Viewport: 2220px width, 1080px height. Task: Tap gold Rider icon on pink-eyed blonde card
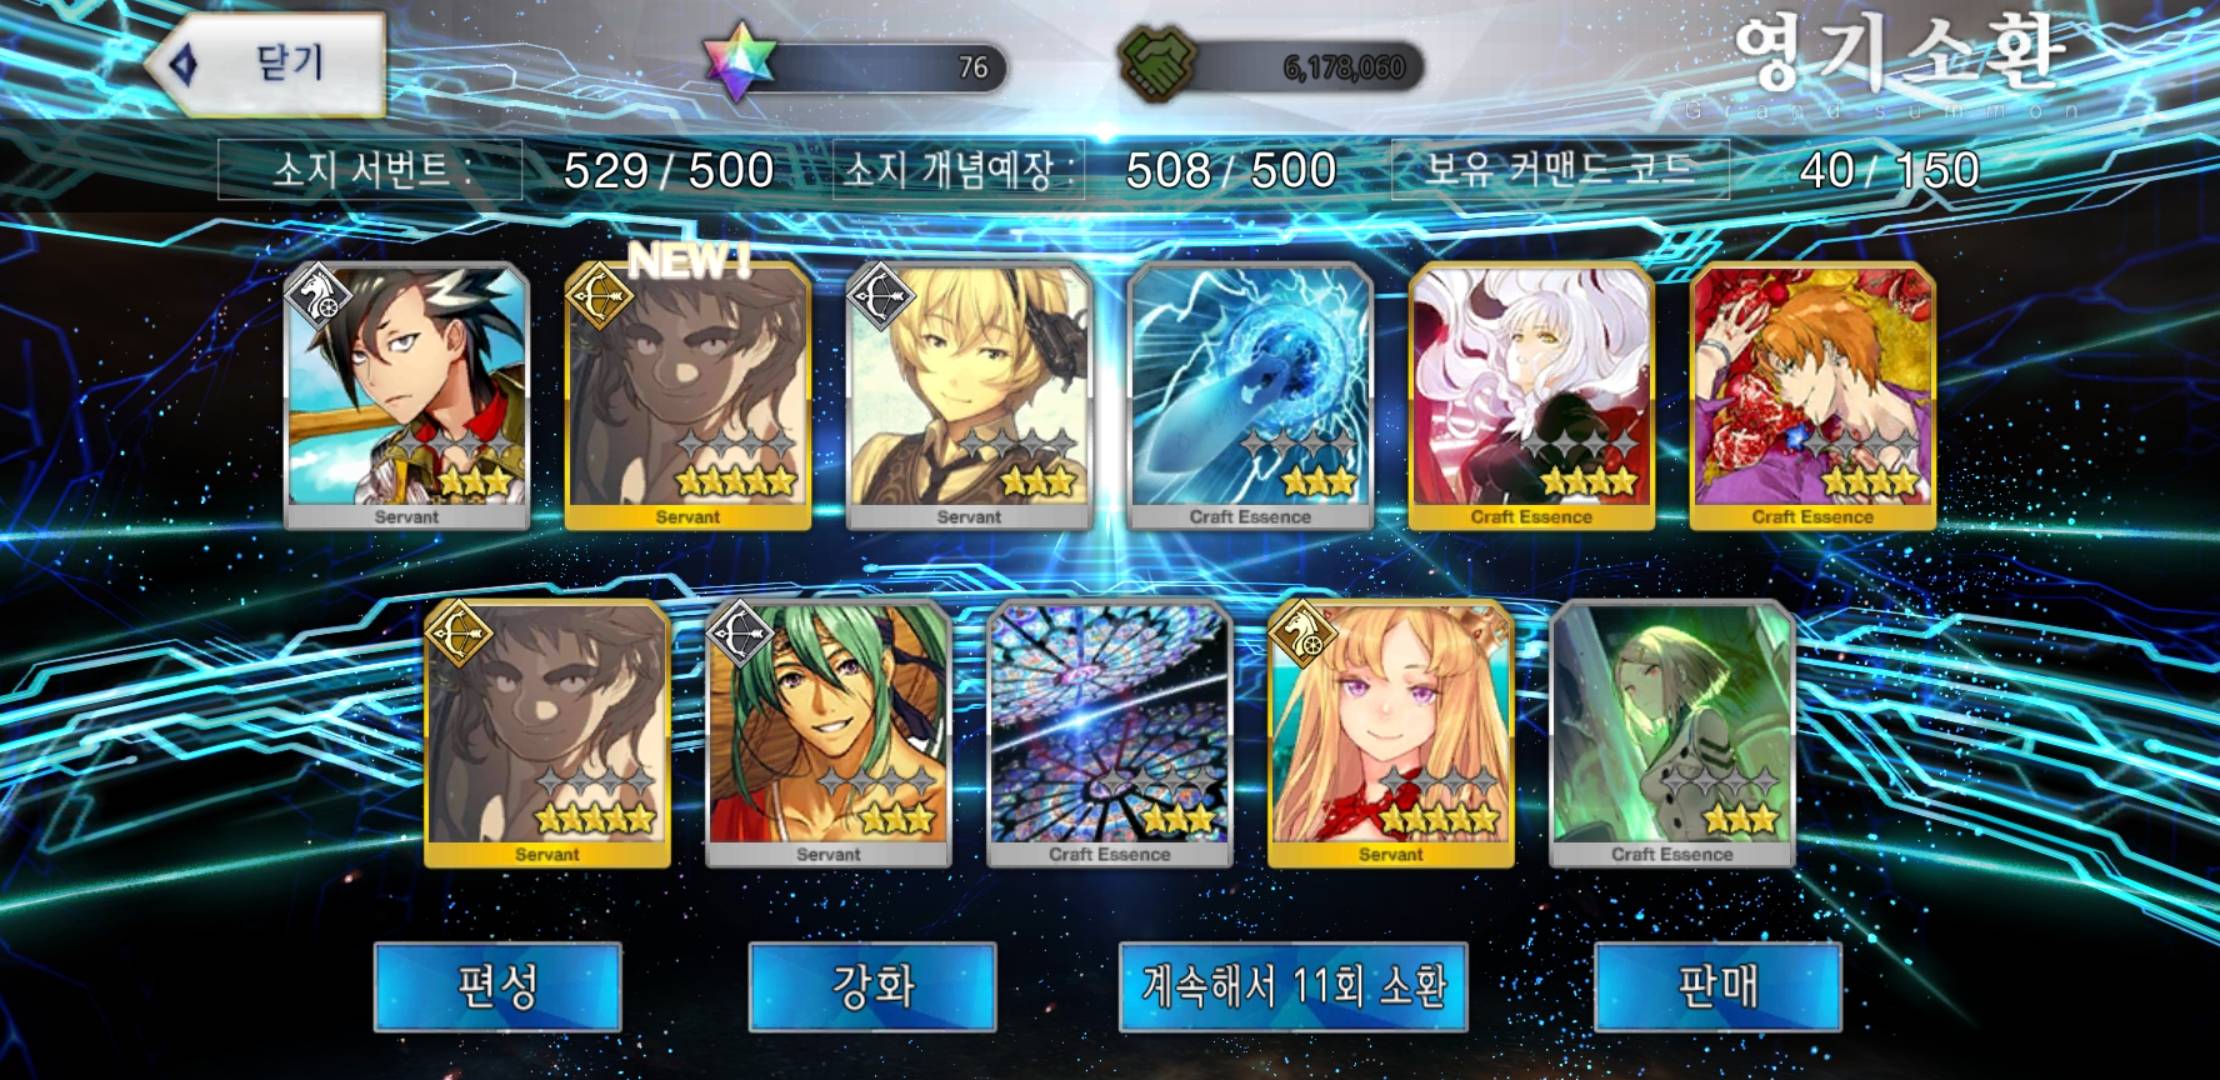tap(1302, 635)
